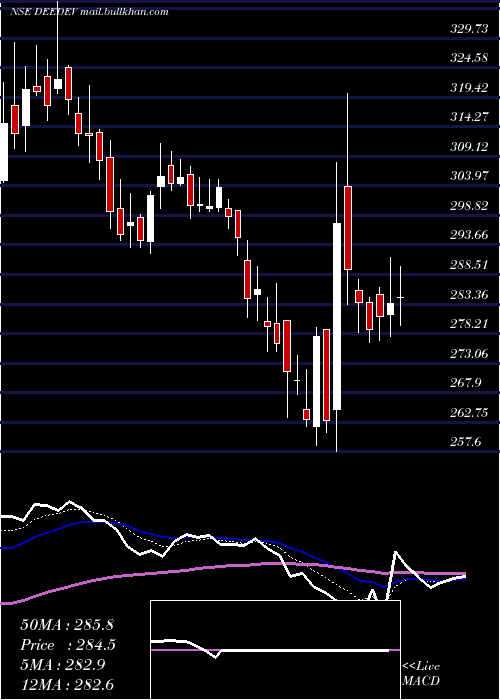
Task: Click the 314.27 price axis label
Action: [469, 117]
